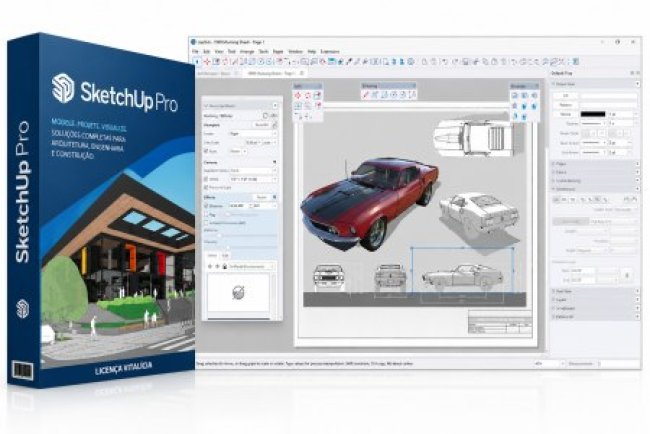Click the white fill color swatch beside Fill

coord(609,96)
